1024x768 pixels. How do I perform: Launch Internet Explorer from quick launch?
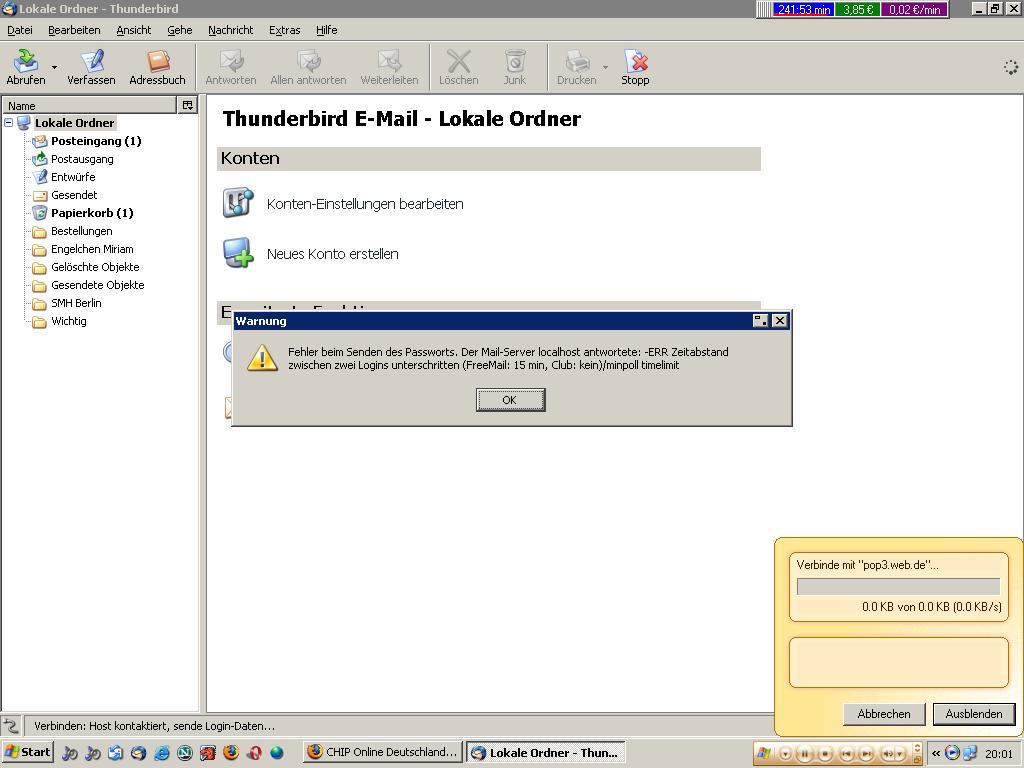click(162, 753)
